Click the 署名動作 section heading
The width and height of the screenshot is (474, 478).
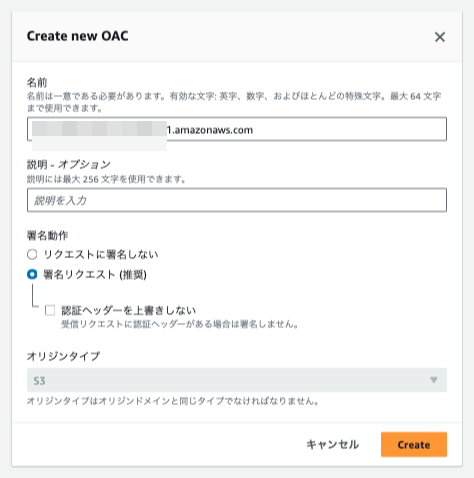tap(47, 236)
